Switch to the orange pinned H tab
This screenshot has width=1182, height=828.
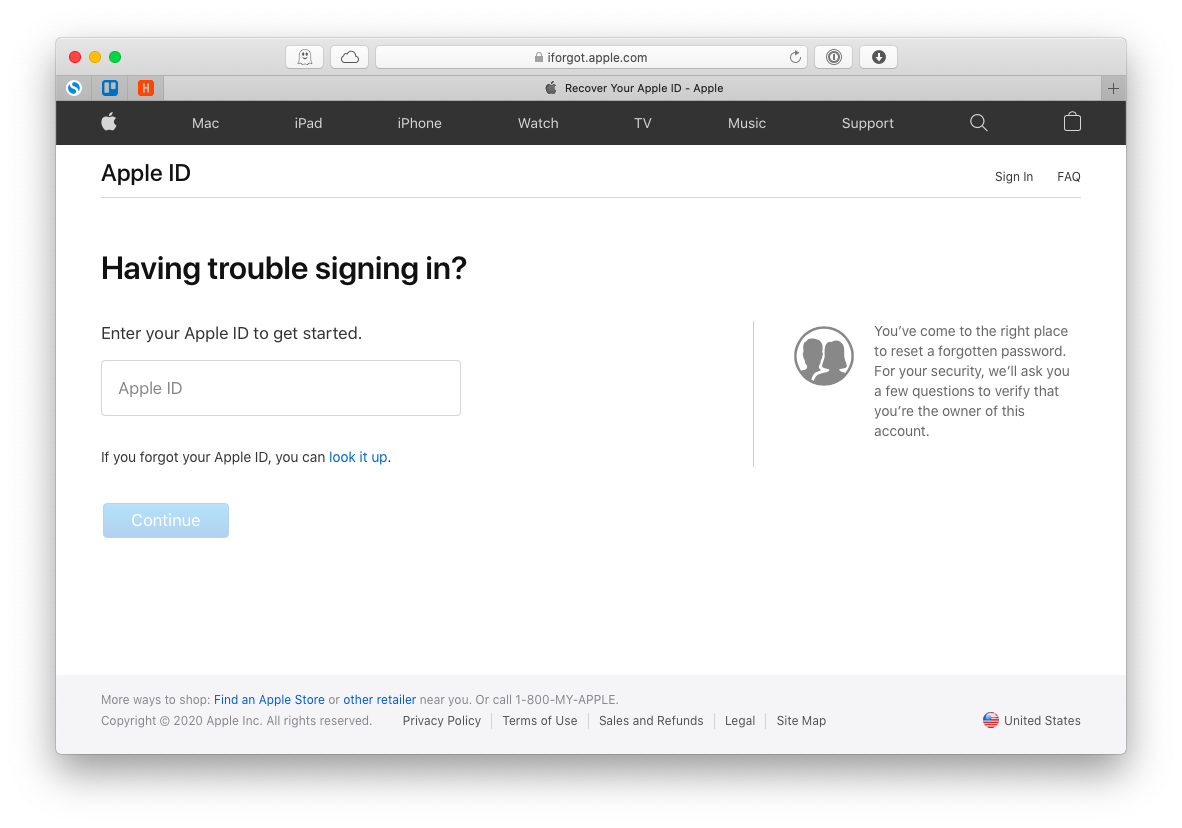pyautogui.click(x=146, y=88)
